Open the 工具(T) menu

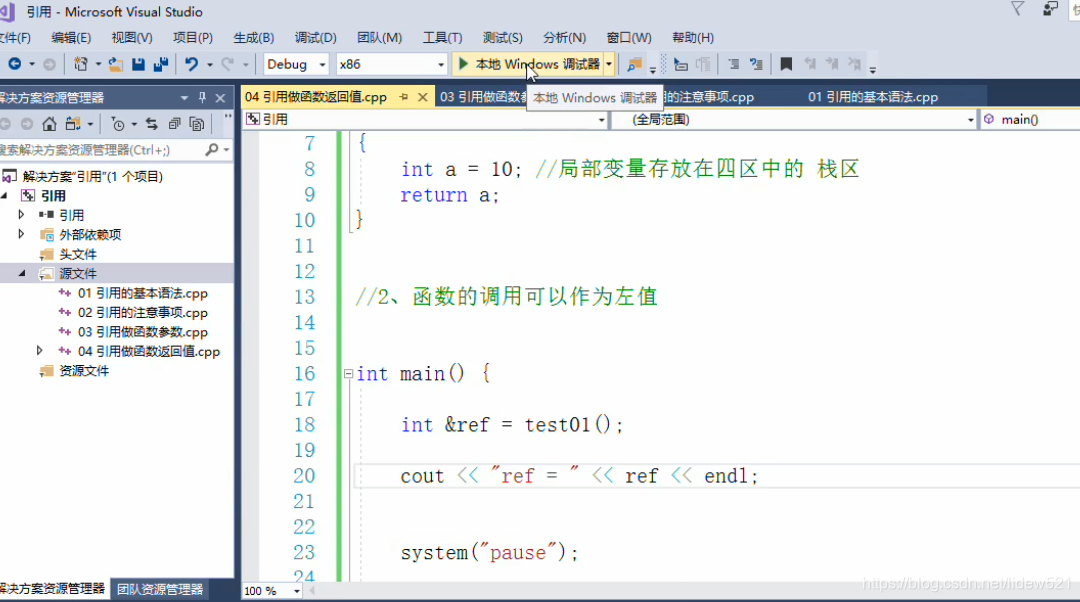[x=442, y=37]
